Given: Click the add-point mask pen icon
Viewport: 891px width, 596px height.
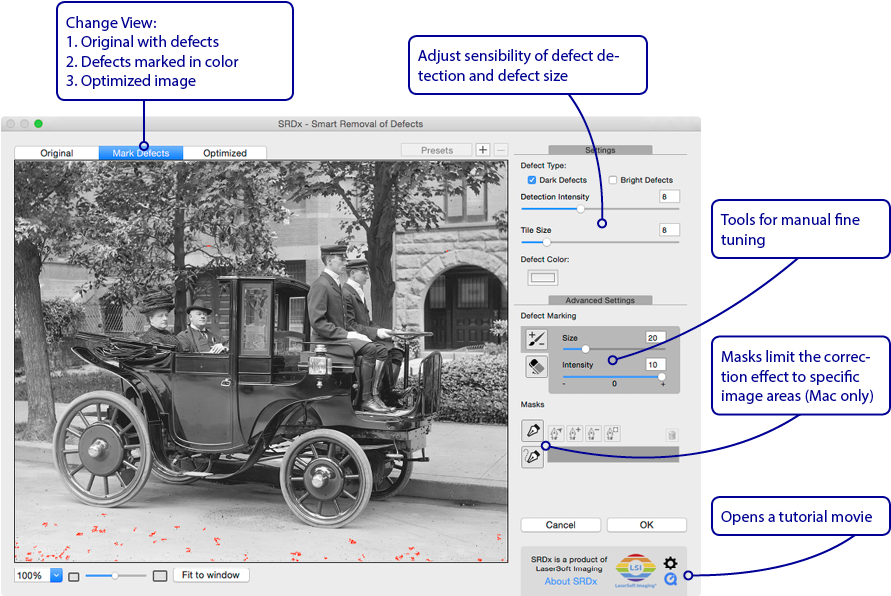Looking at the screenshot, I should point(575,433).
